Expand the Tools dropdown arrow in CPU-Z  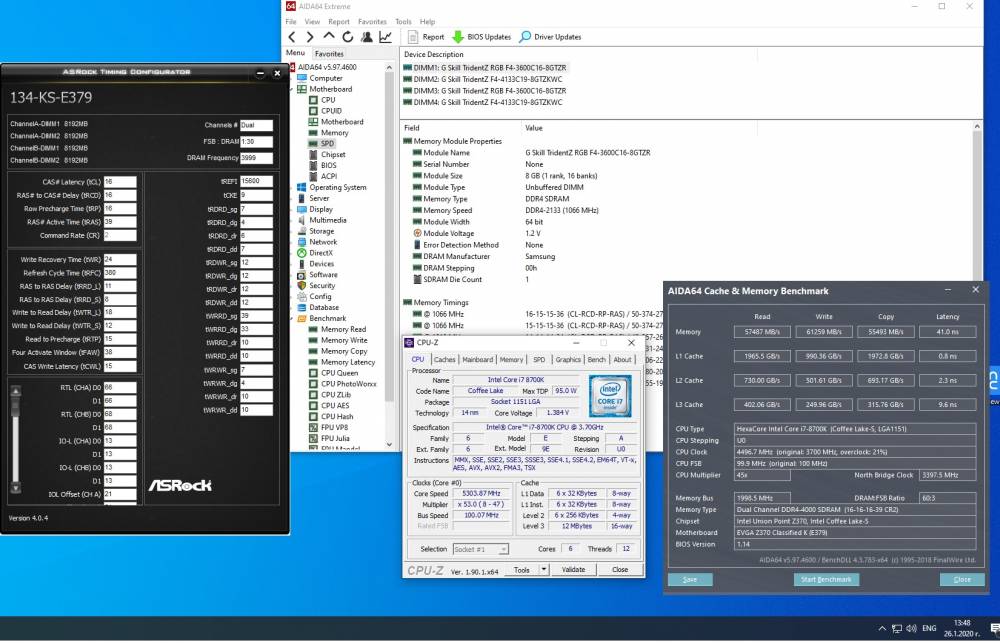(x=544, y=570)
